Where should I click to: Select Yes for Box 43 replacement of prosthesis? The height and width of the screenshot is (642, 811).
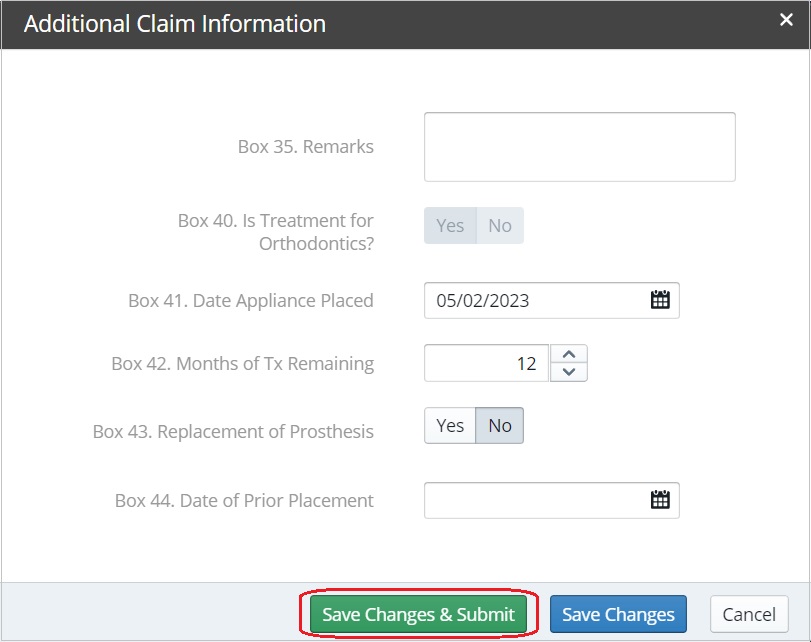click(449, 425)
